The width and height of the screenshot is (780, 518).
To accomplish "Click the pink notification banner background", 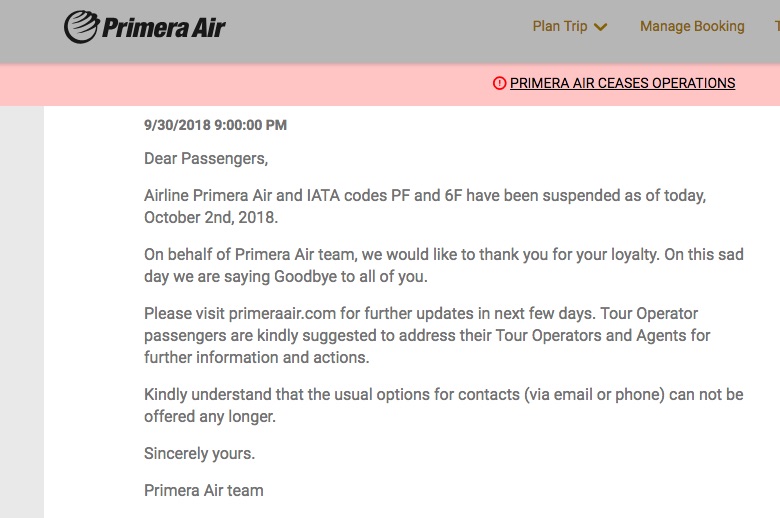I will 250,84.
